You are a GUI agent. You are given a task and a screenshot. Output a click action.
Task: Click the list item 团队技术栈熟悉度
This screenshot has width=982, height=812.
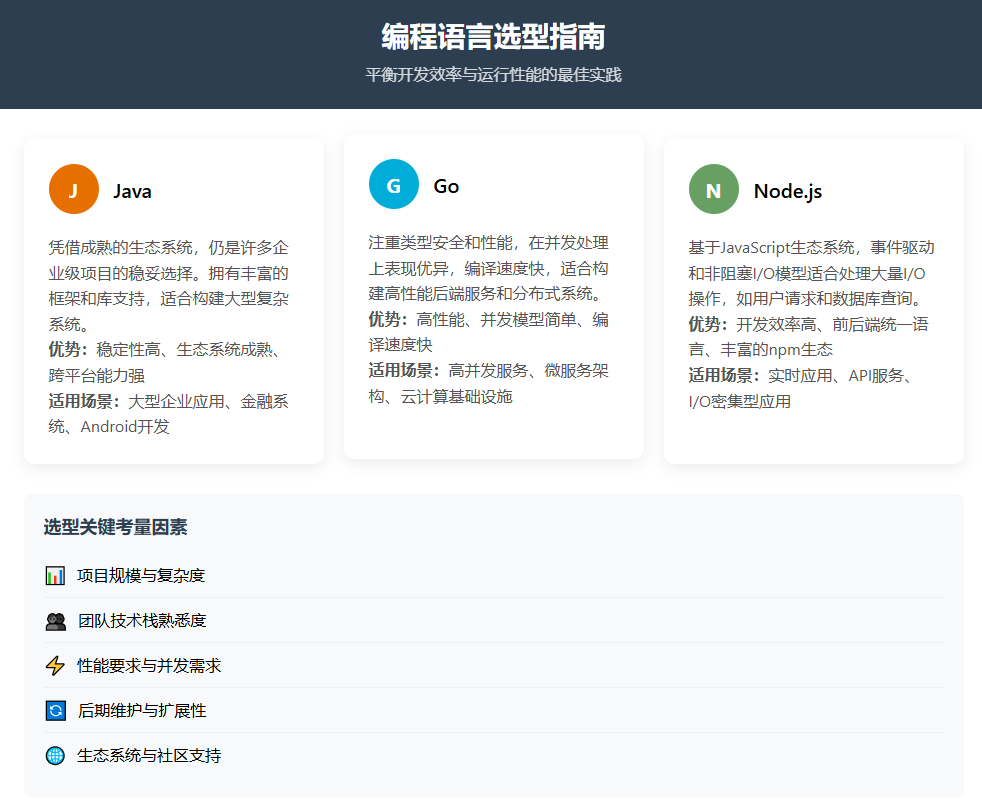click(494, 620)
